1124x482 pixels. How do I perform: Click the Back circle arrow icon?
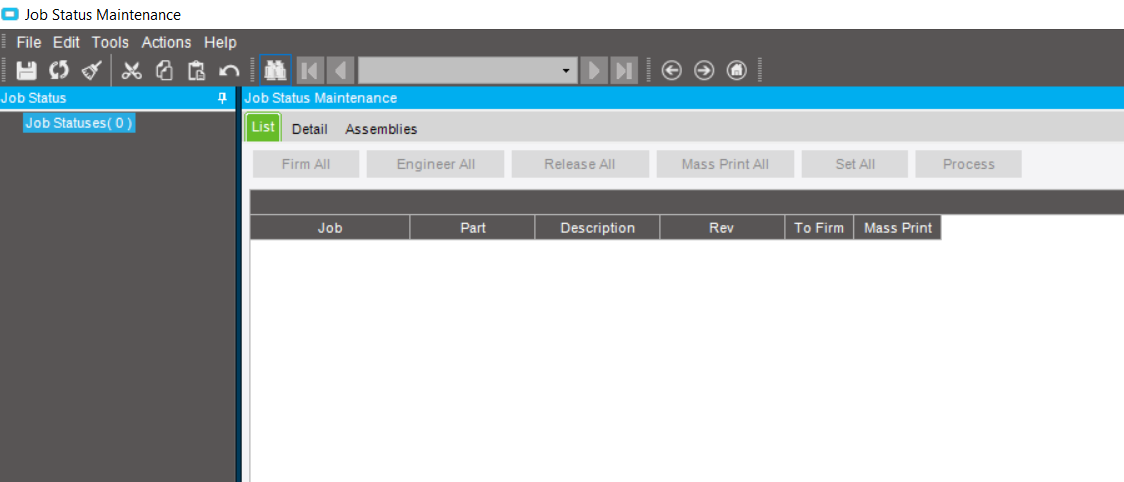pos(671,70)
